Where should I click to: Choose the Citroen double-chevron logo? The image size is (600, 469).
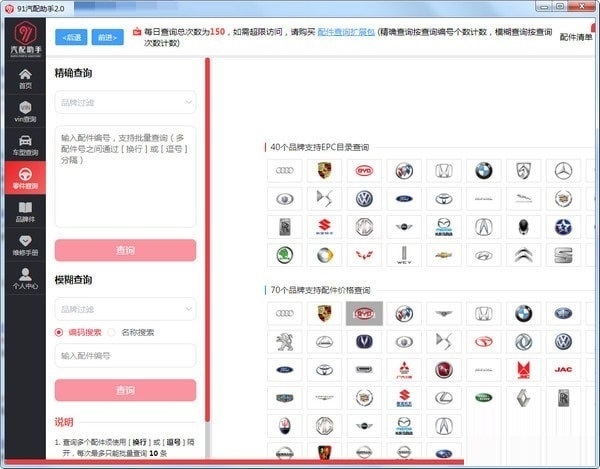pyautogui.click(x=523, y=255)
